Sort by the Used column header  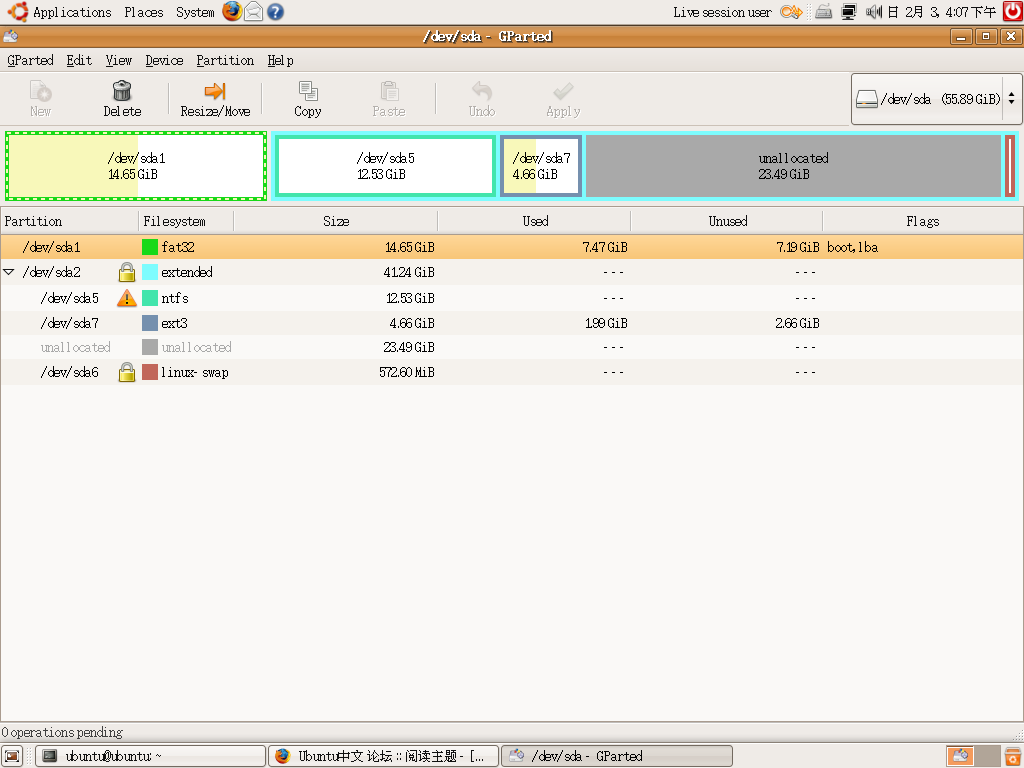click(x=534, y=221)
